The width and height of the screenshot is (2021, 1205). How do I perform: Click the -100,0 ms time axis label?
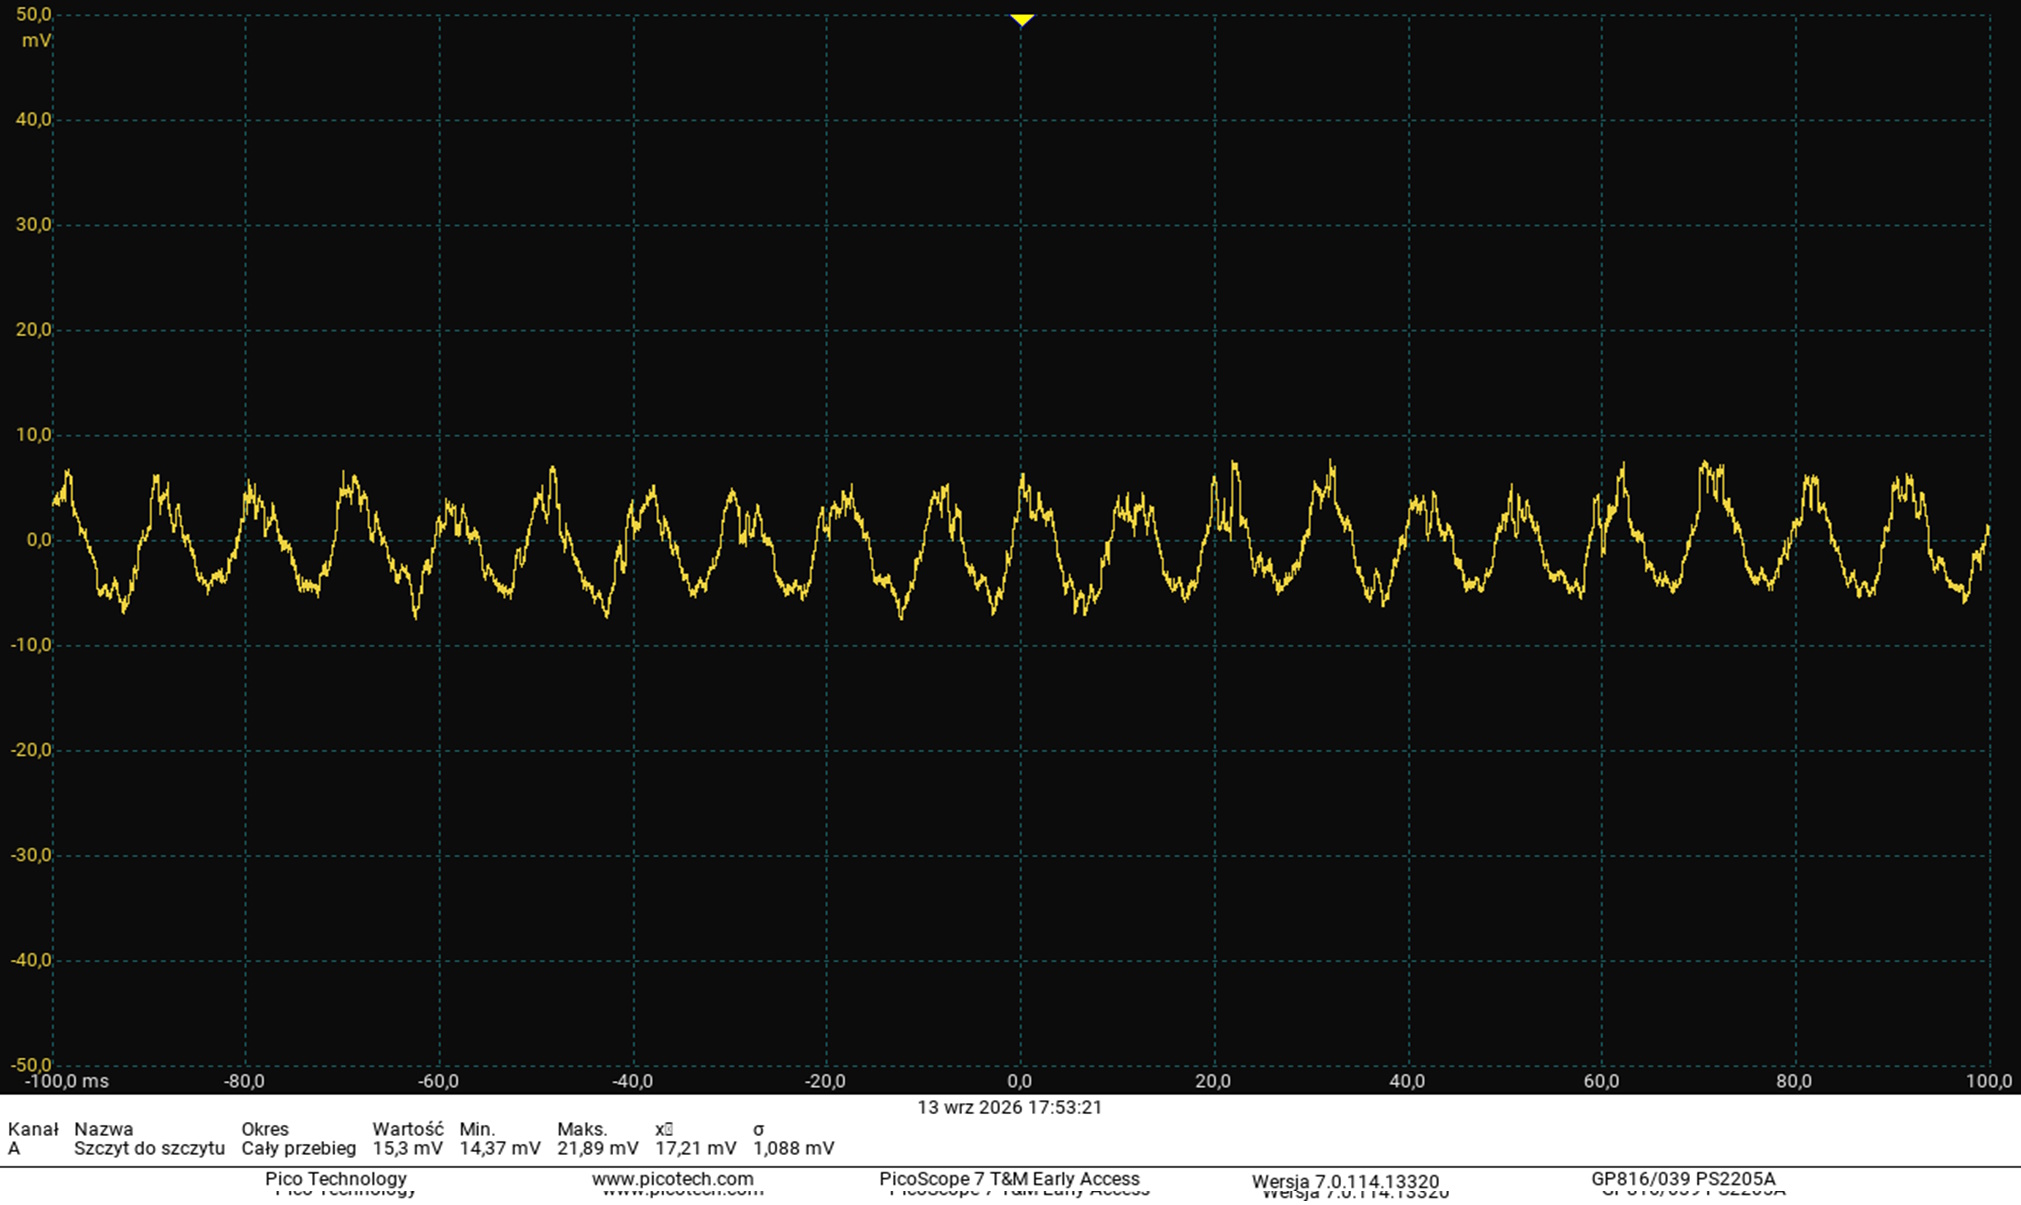coord(67,1082)
